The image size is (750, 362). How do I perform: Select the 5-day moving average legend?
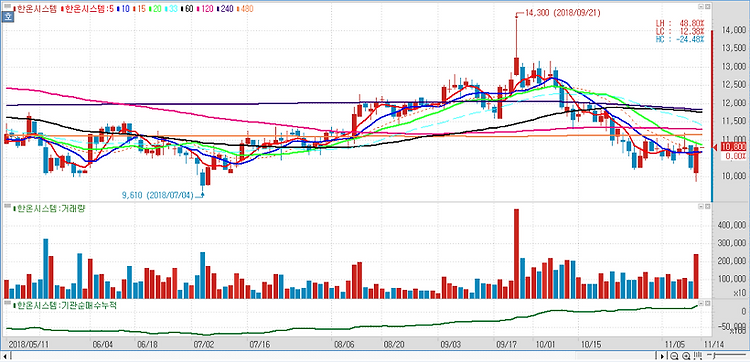[x=88, y=9]
